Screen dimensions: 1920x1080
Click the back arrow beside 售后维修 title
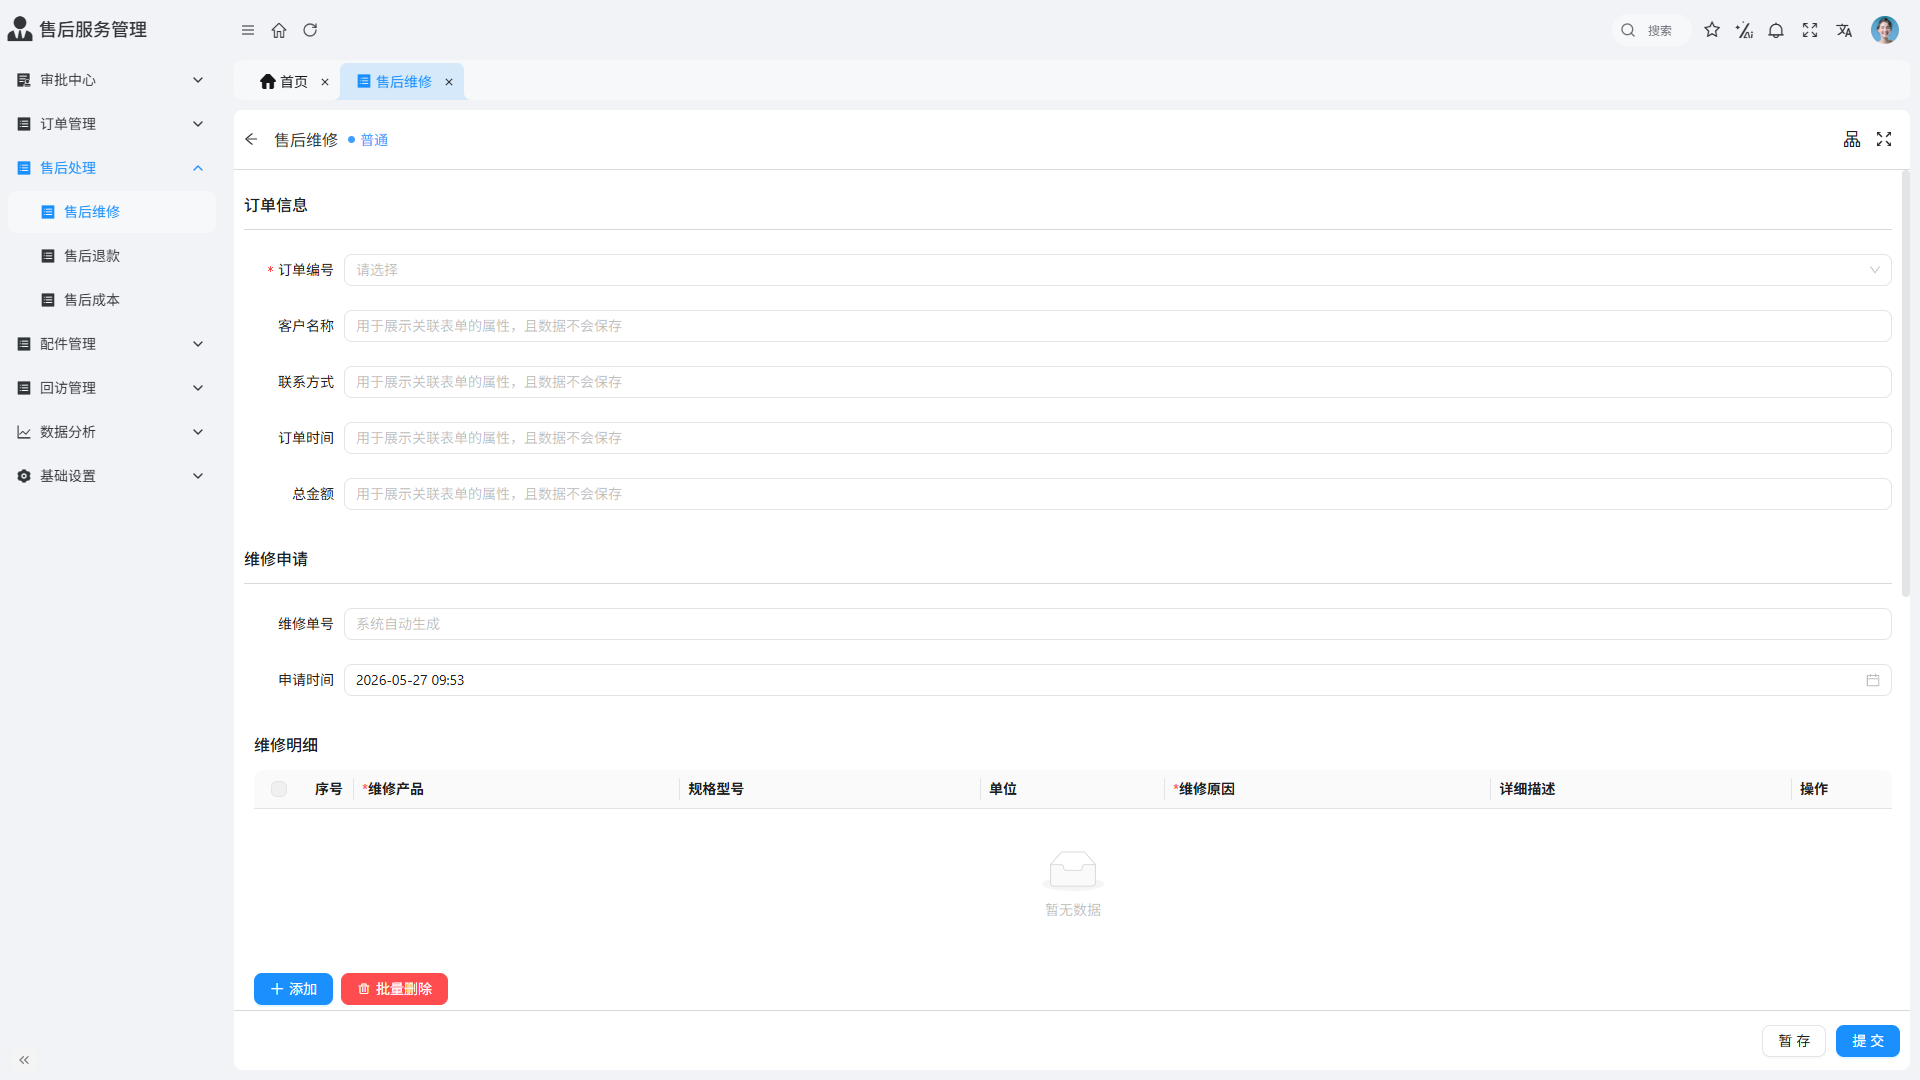click(251, 139)
